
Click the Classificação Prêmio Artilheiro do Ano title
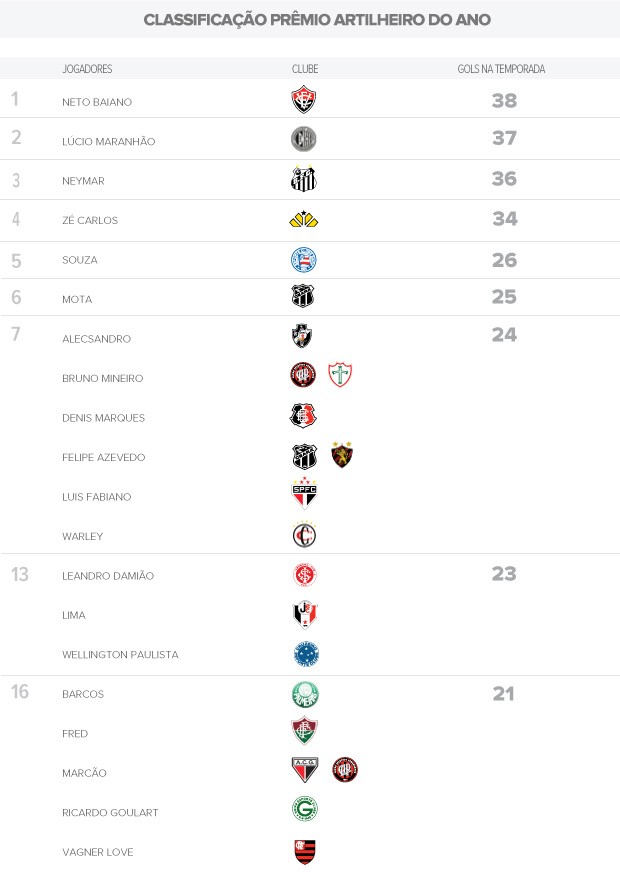(317, 20)
